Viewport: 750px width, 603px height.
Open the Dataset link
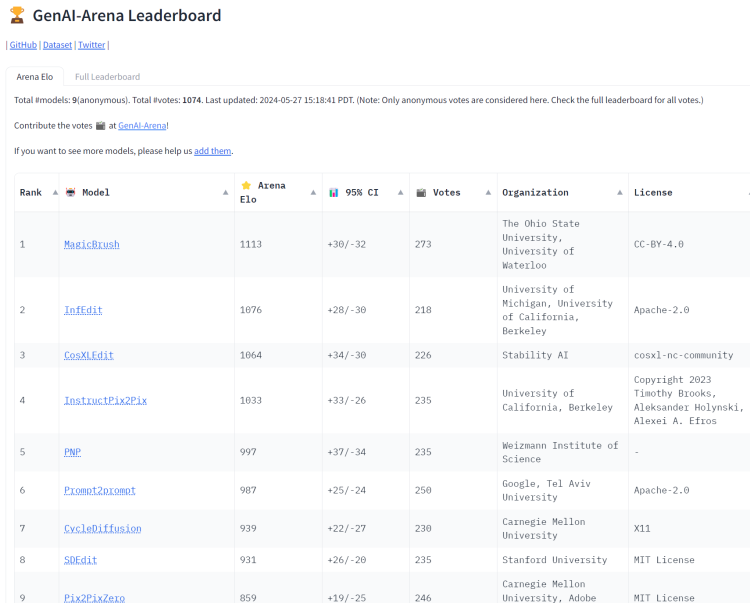pos(57,45)
